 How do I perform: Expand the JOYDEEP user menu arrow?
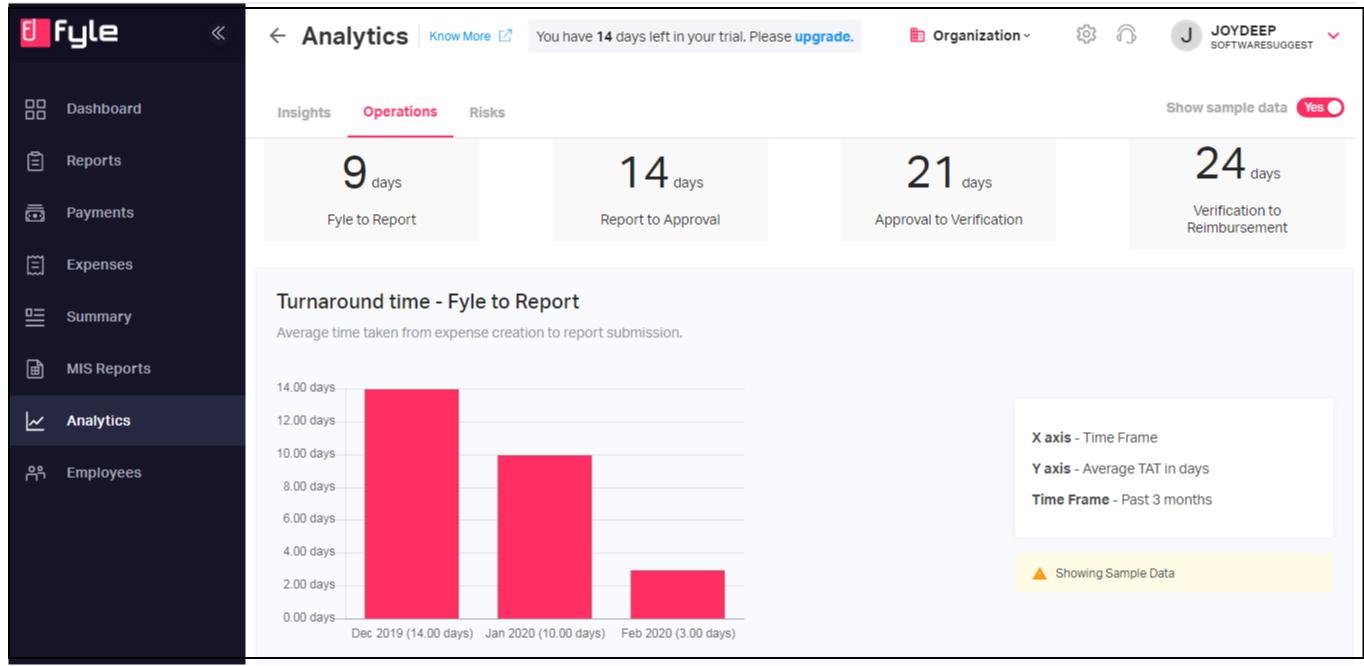pos(1333,36)
